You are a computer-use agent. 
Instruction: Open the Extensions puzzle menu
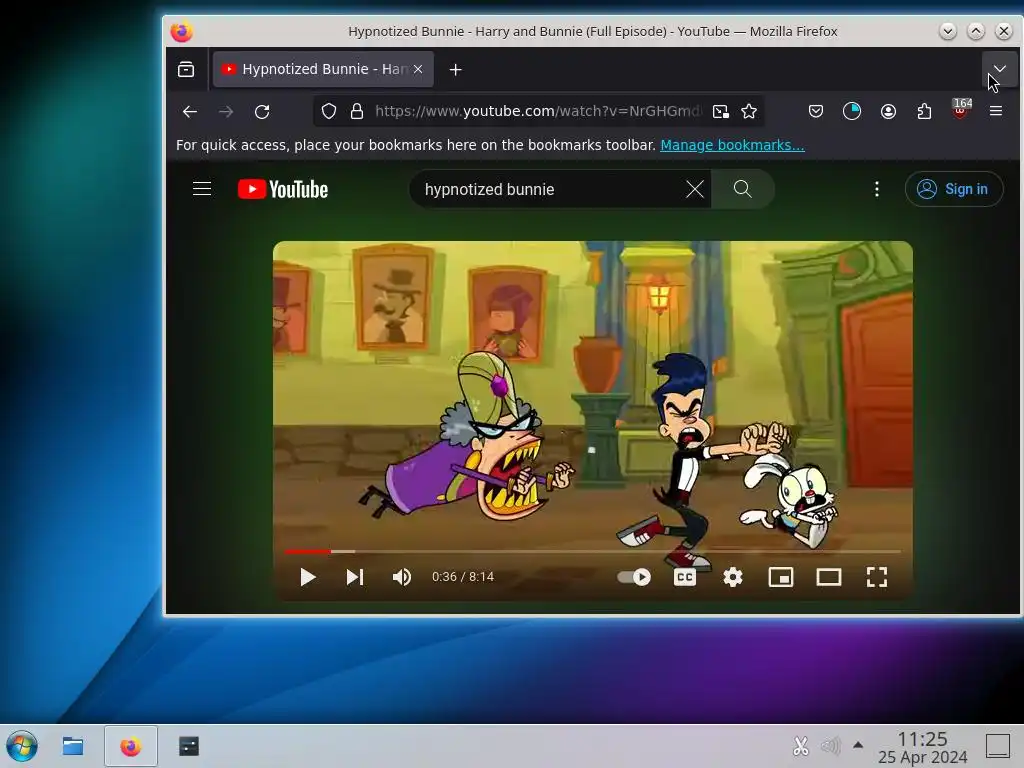(924, 112)
